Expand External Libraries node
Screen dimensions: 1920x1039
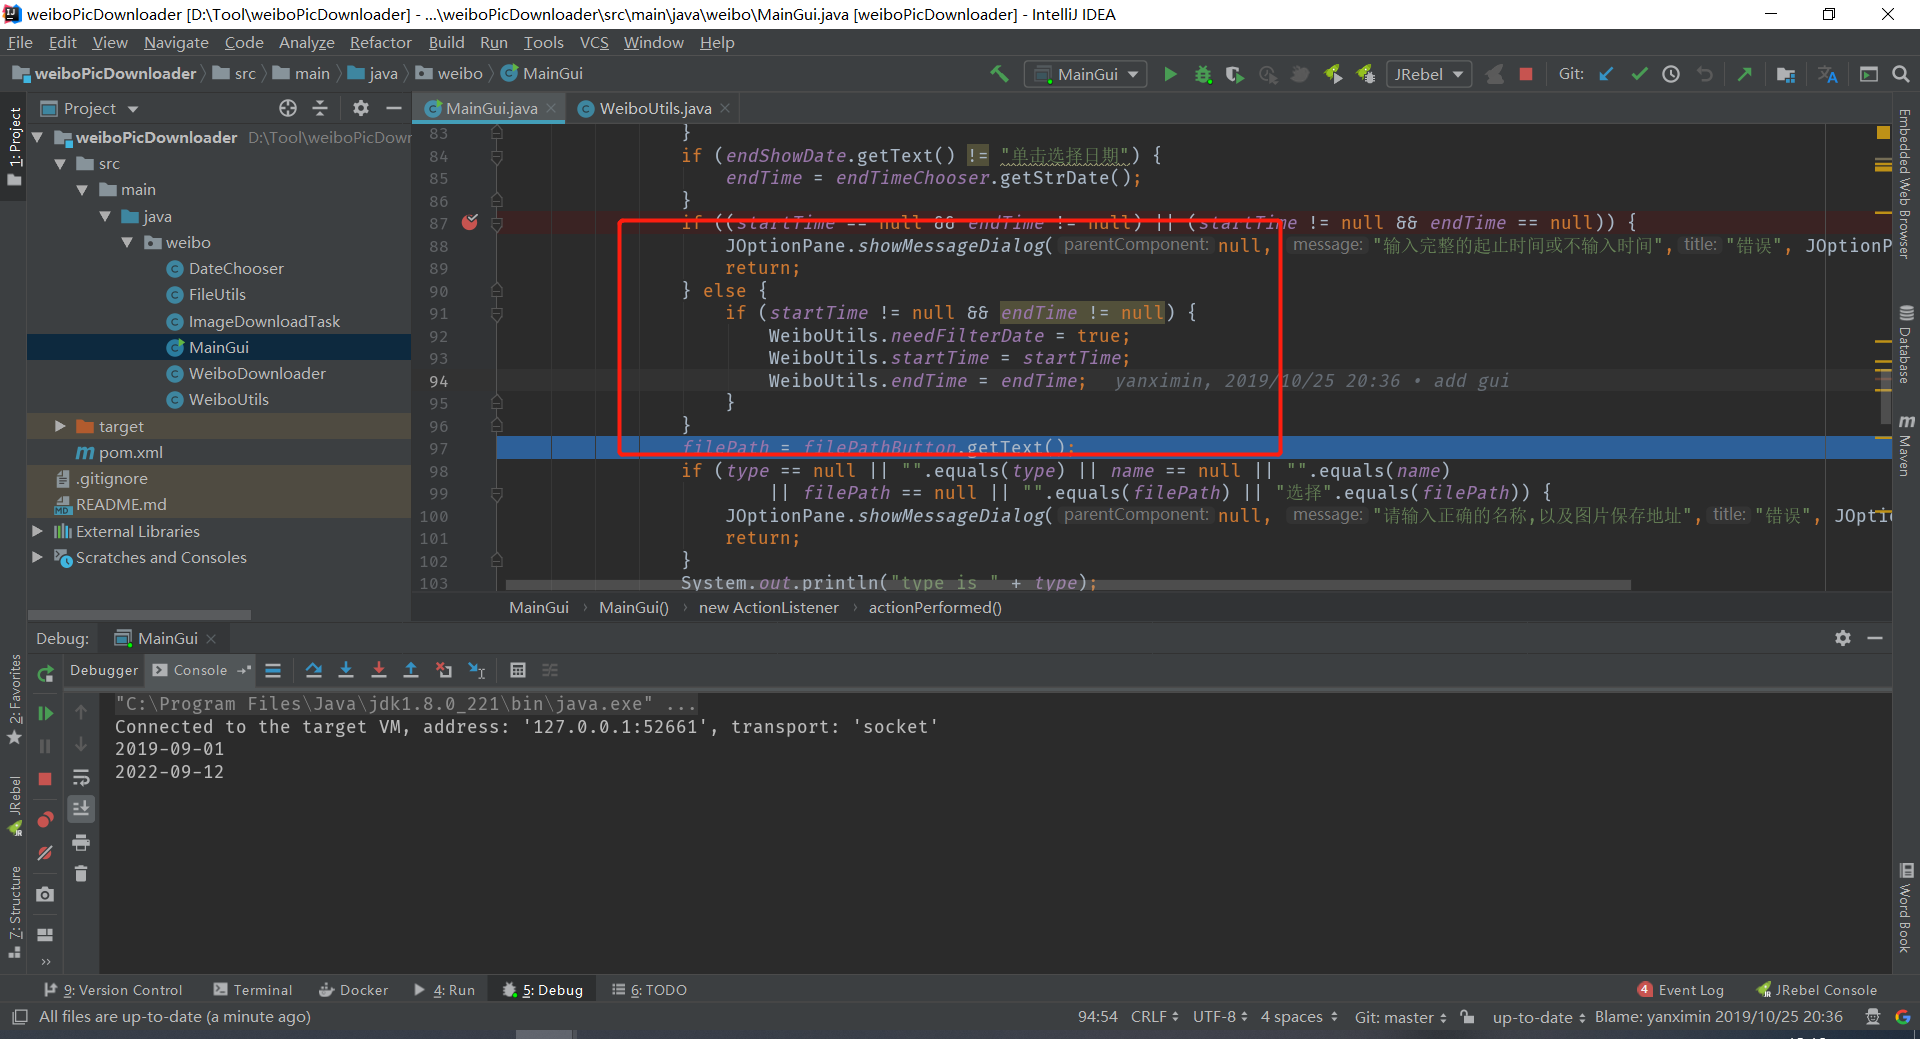(x=37, y=531)
